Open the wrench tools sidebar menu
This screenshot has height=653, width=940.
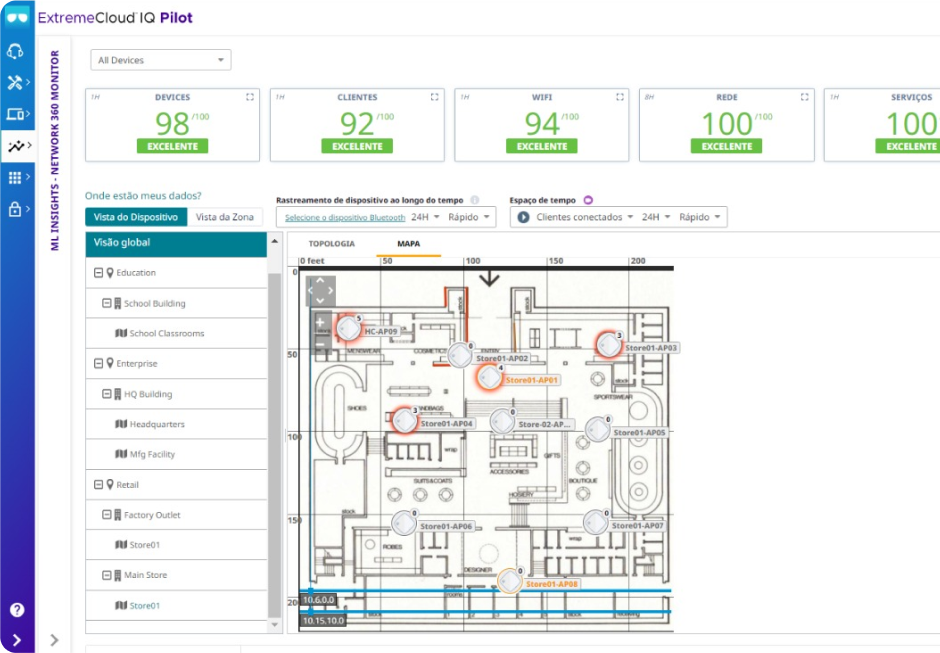(15, 82)
